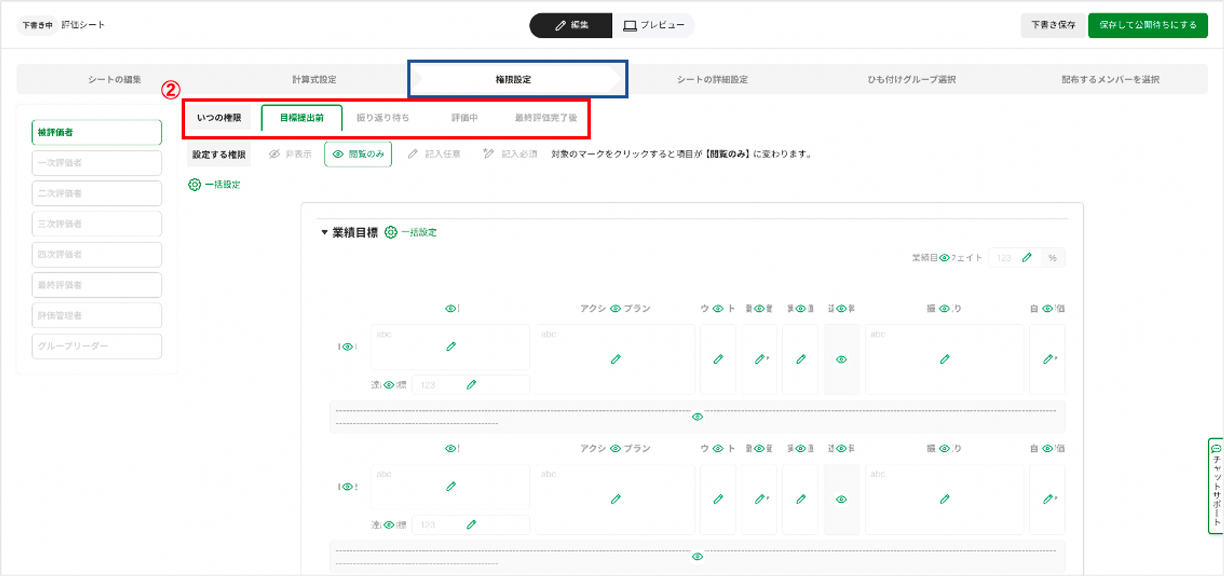Switch to 振り返り待ち timing tab
The width and height of the screenshot is (1224, 576).
click(x=383, y=118)
